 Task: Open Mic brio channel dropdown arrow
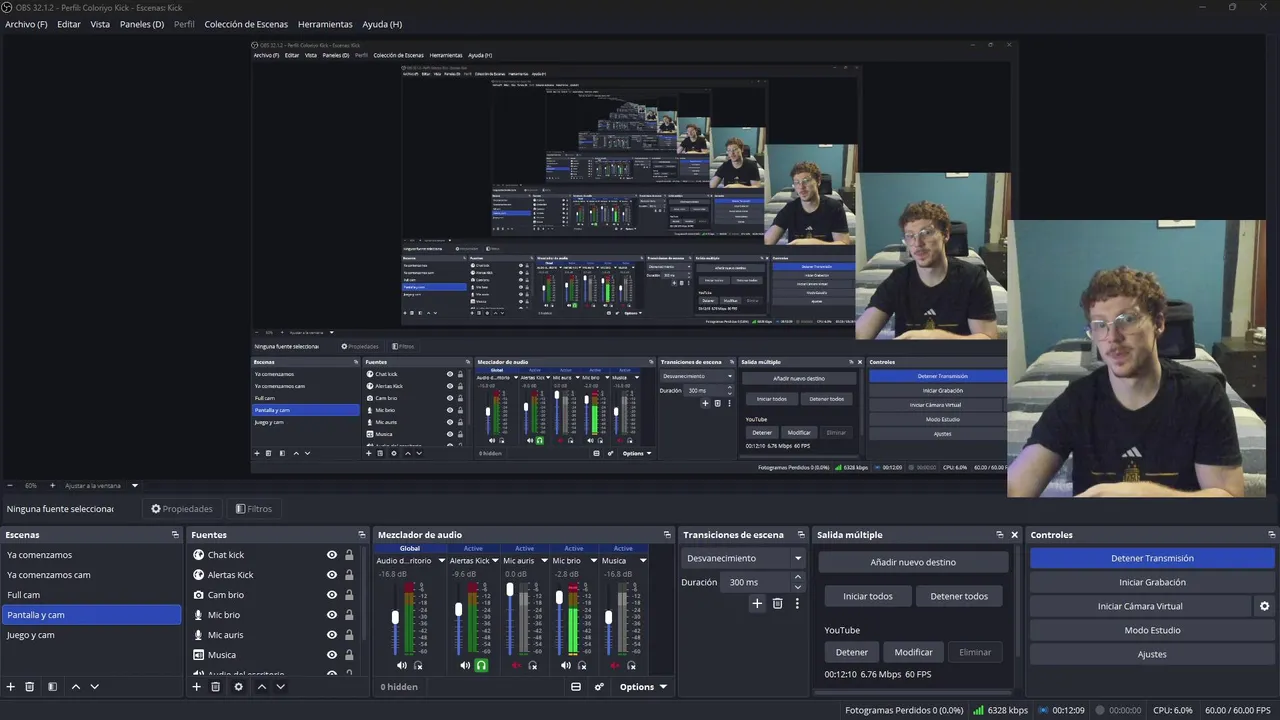[593, 561]
